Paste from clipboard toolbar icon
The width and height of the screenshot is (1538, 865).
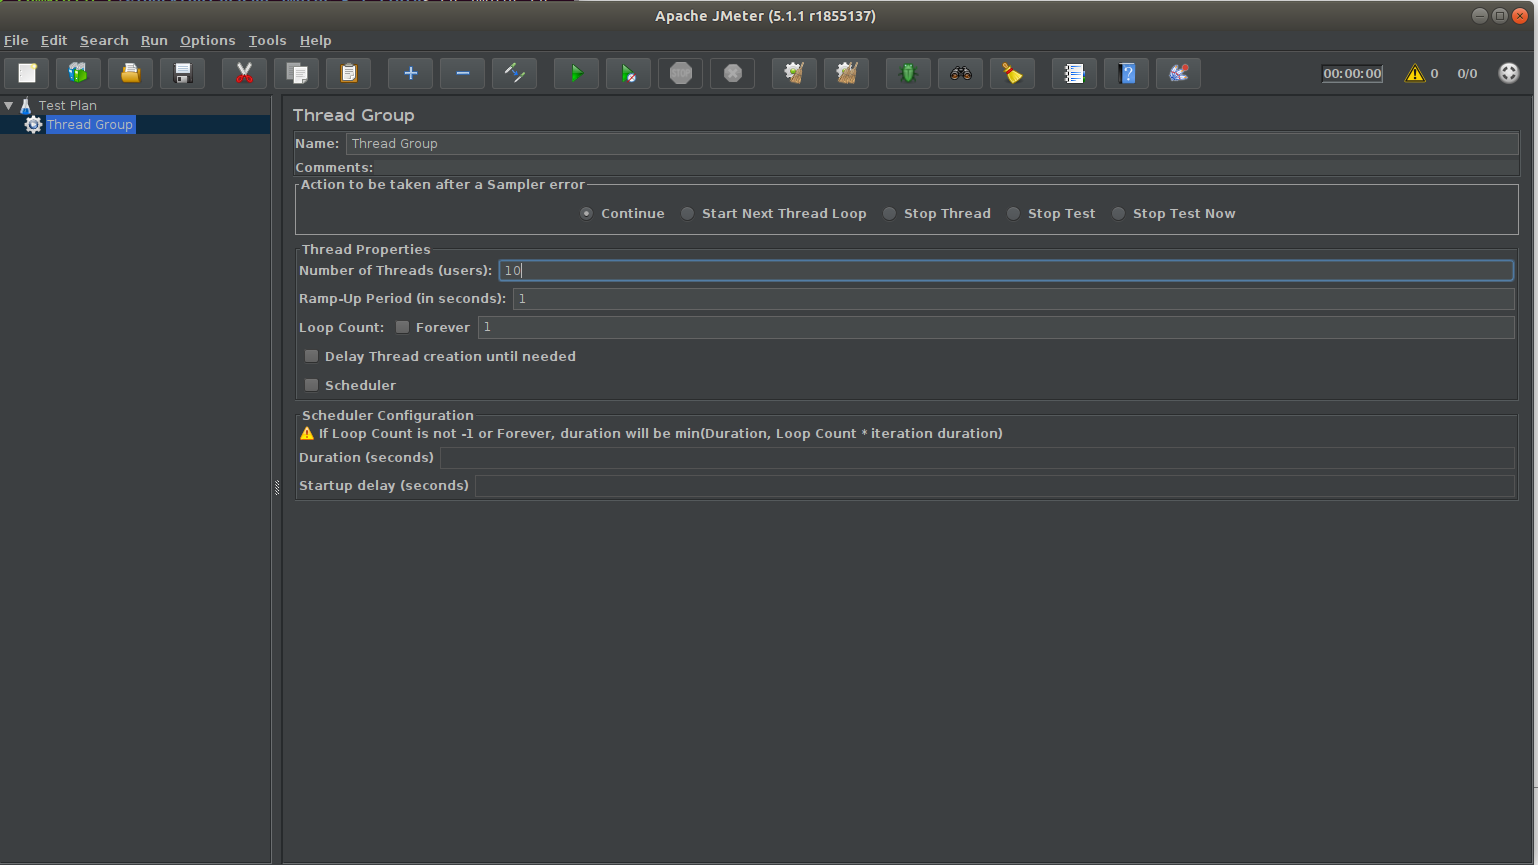(x=348, y=73)
